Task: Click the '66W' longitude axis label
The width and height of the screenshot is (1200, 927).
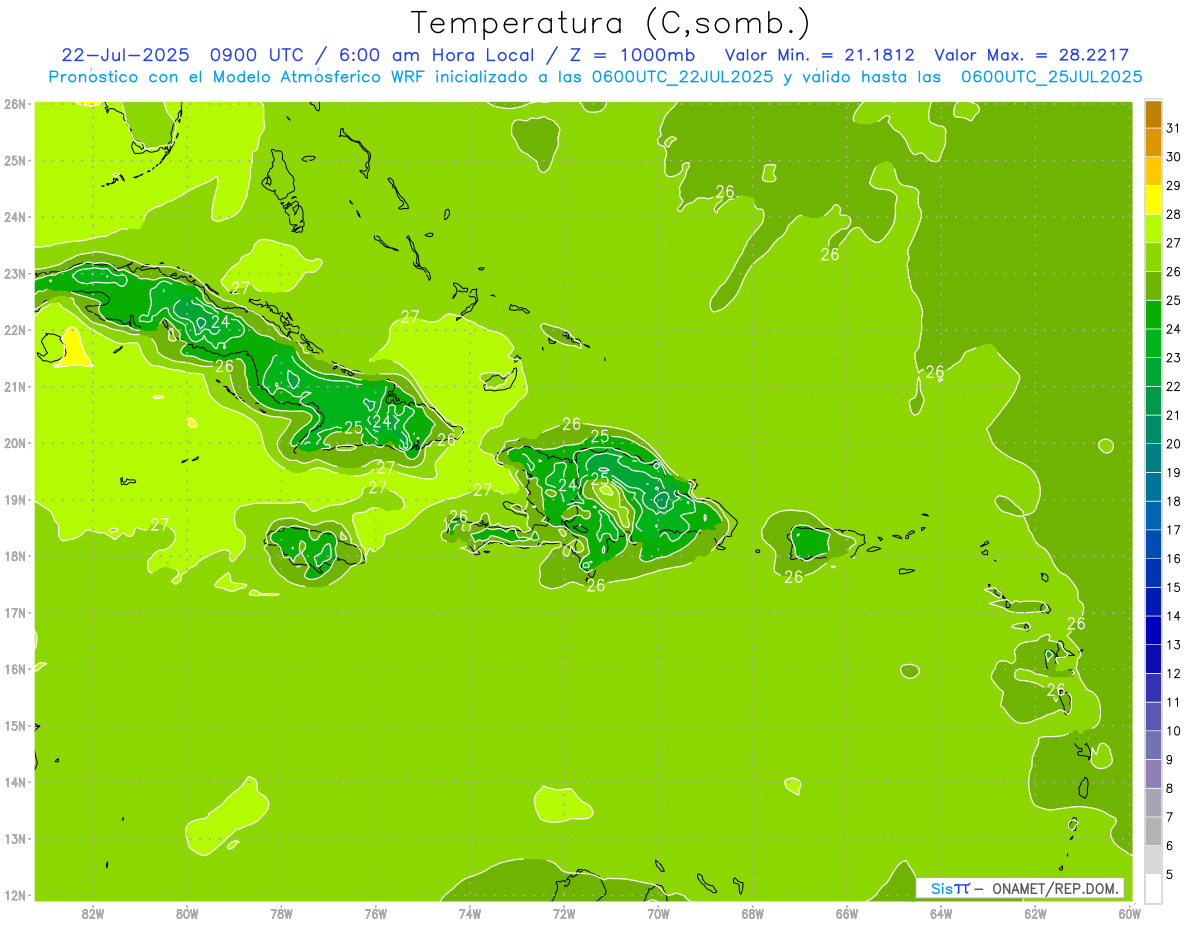Action: pos(847,913)
